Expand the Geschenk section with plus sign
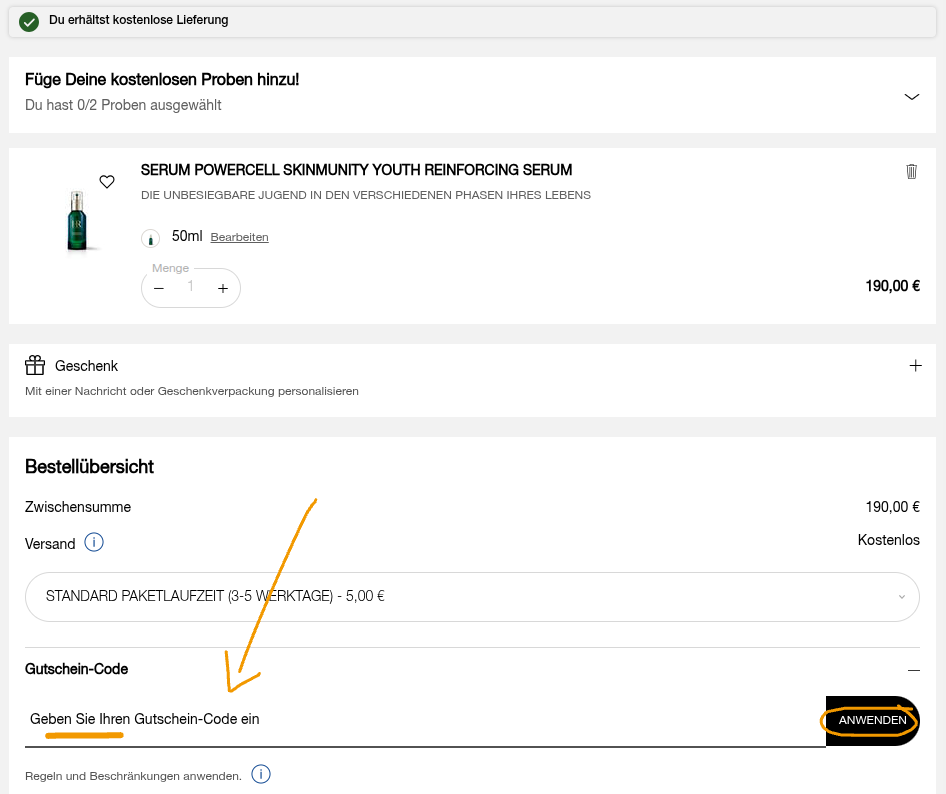Image resolution: width=946 pixels, height=794 pixels. 914,366
